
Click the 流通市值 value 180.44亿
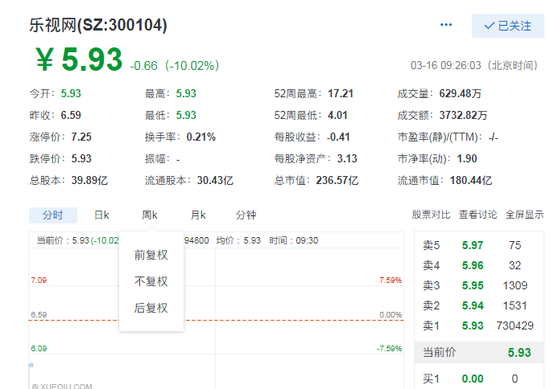[x=471, y=181]
